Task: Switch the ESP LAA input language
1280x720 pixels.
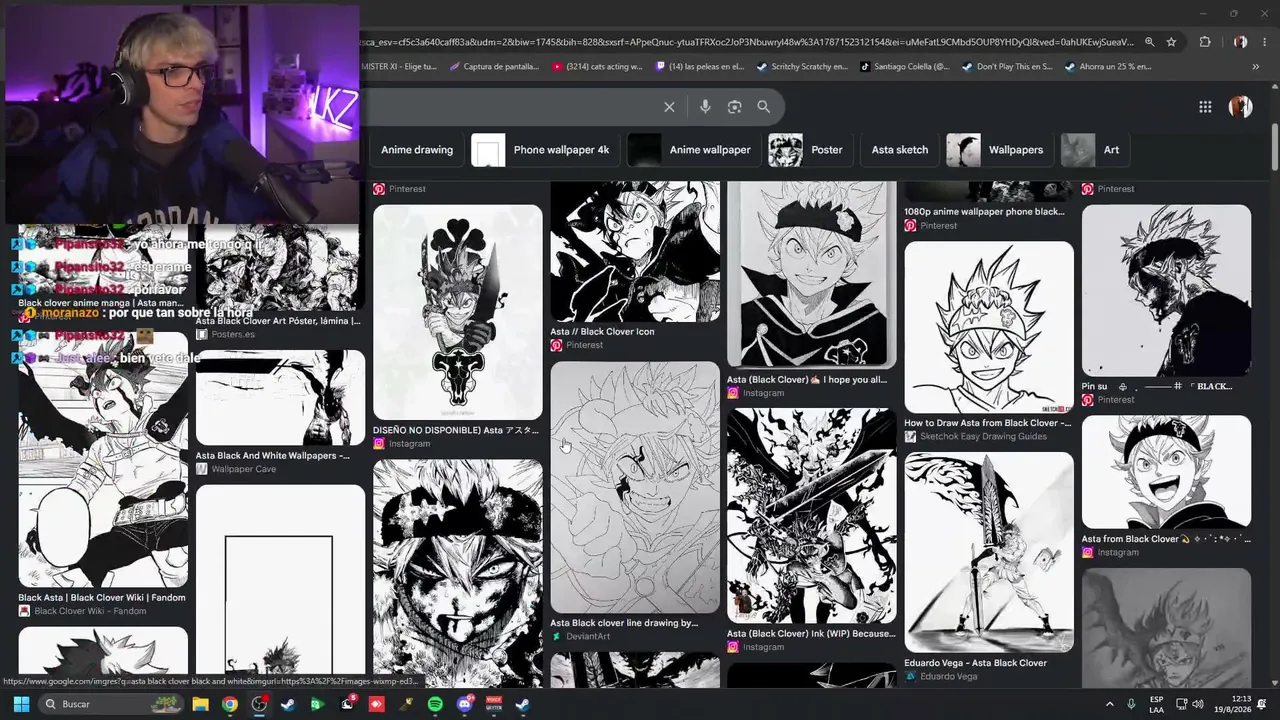Action: click(x=1156, y=704)
